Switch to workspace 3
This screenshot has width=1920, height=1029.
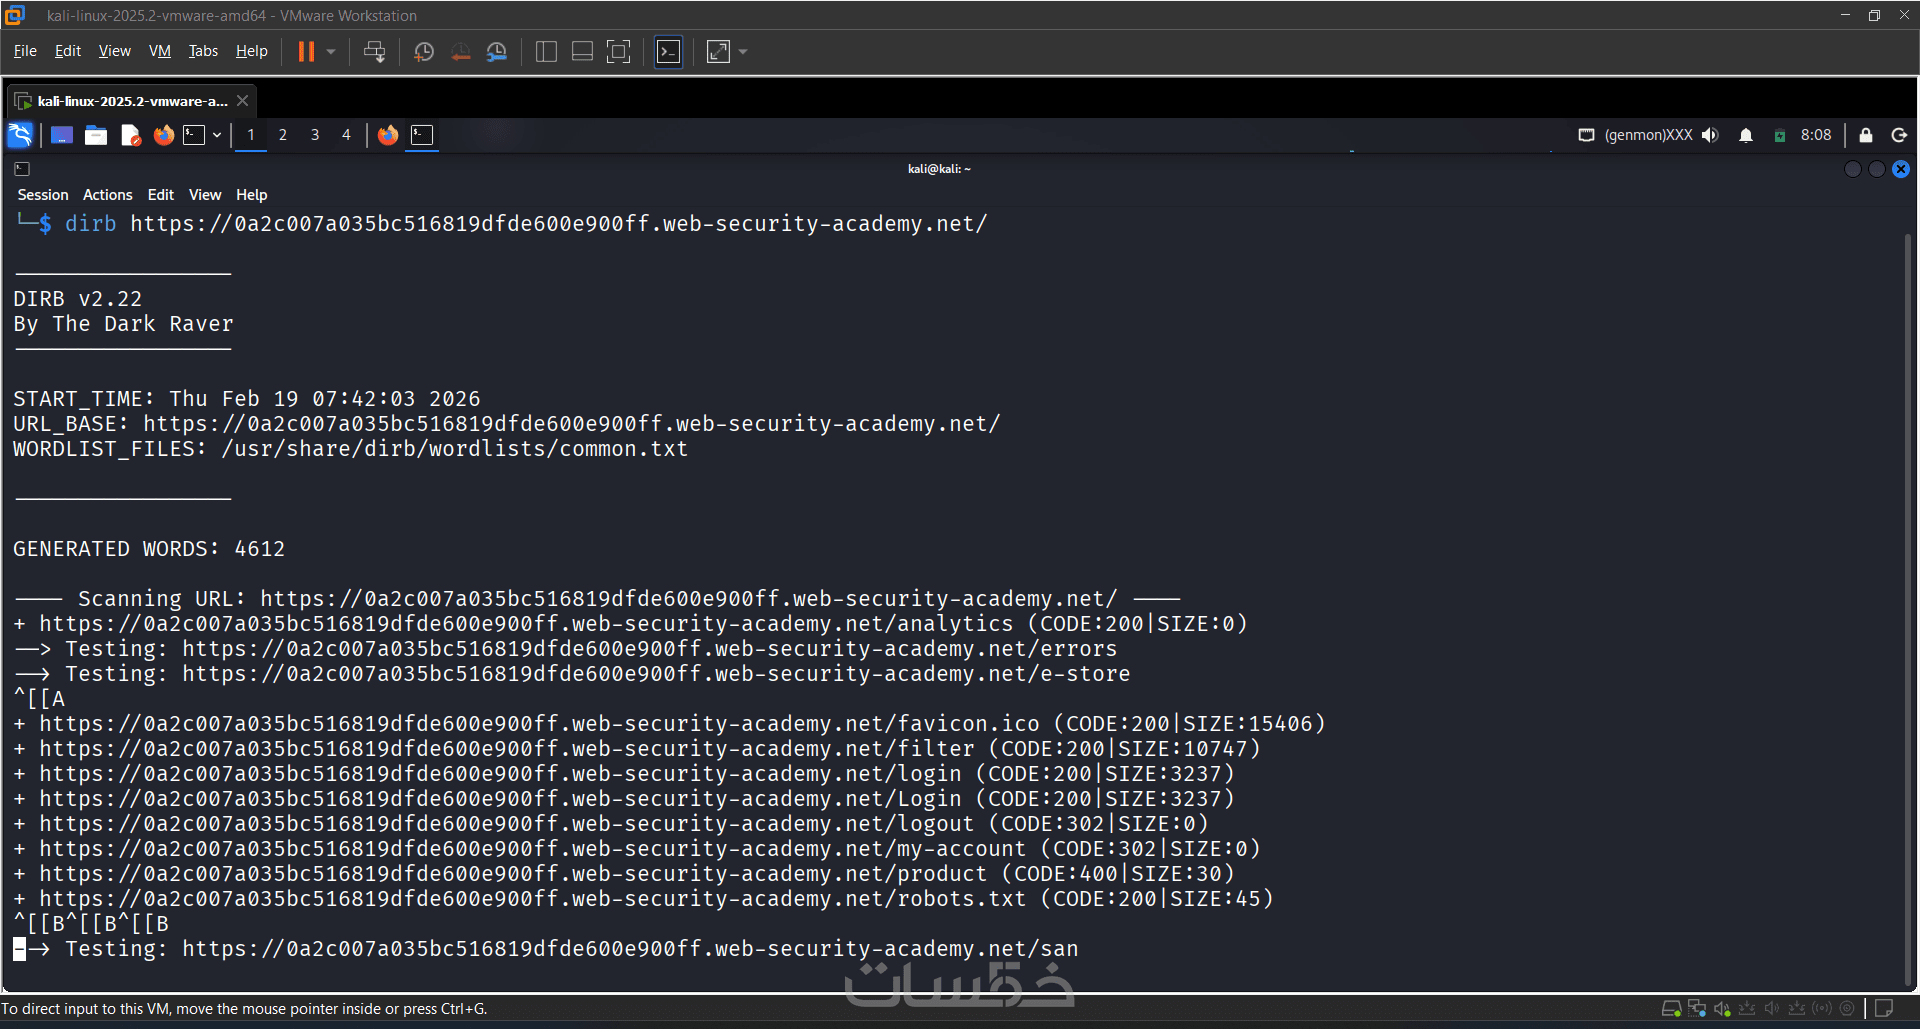(315, 135)
